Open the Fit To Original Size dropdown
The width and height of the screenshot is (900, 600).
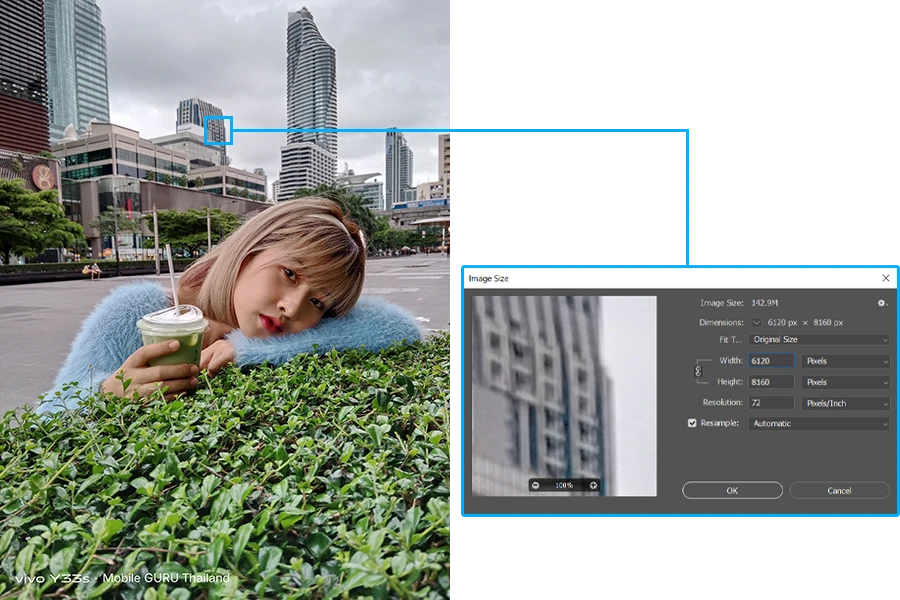tap(819, 340)
